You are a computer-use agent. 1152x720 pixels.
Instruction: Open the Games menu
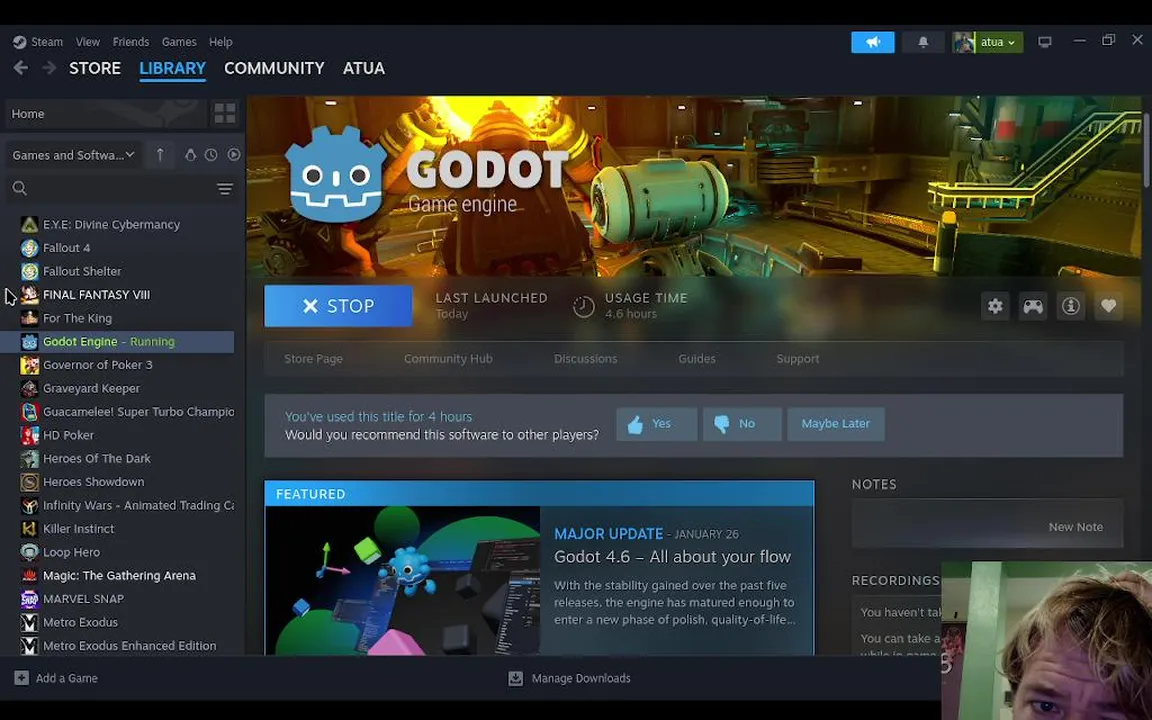point(179,42)
